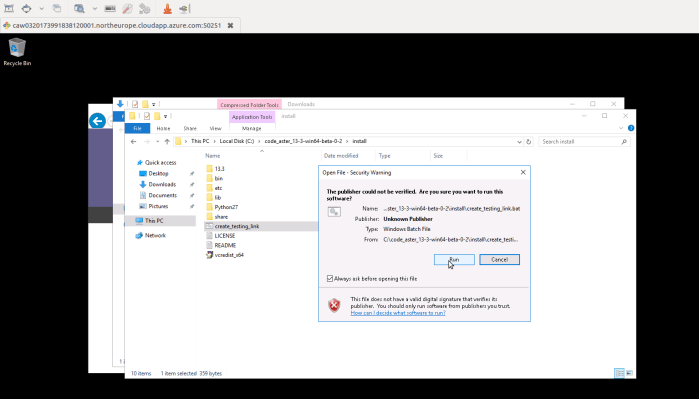699x399 pixels.
Task: Sort by Type column header
Action: click(x=384, y=156)
